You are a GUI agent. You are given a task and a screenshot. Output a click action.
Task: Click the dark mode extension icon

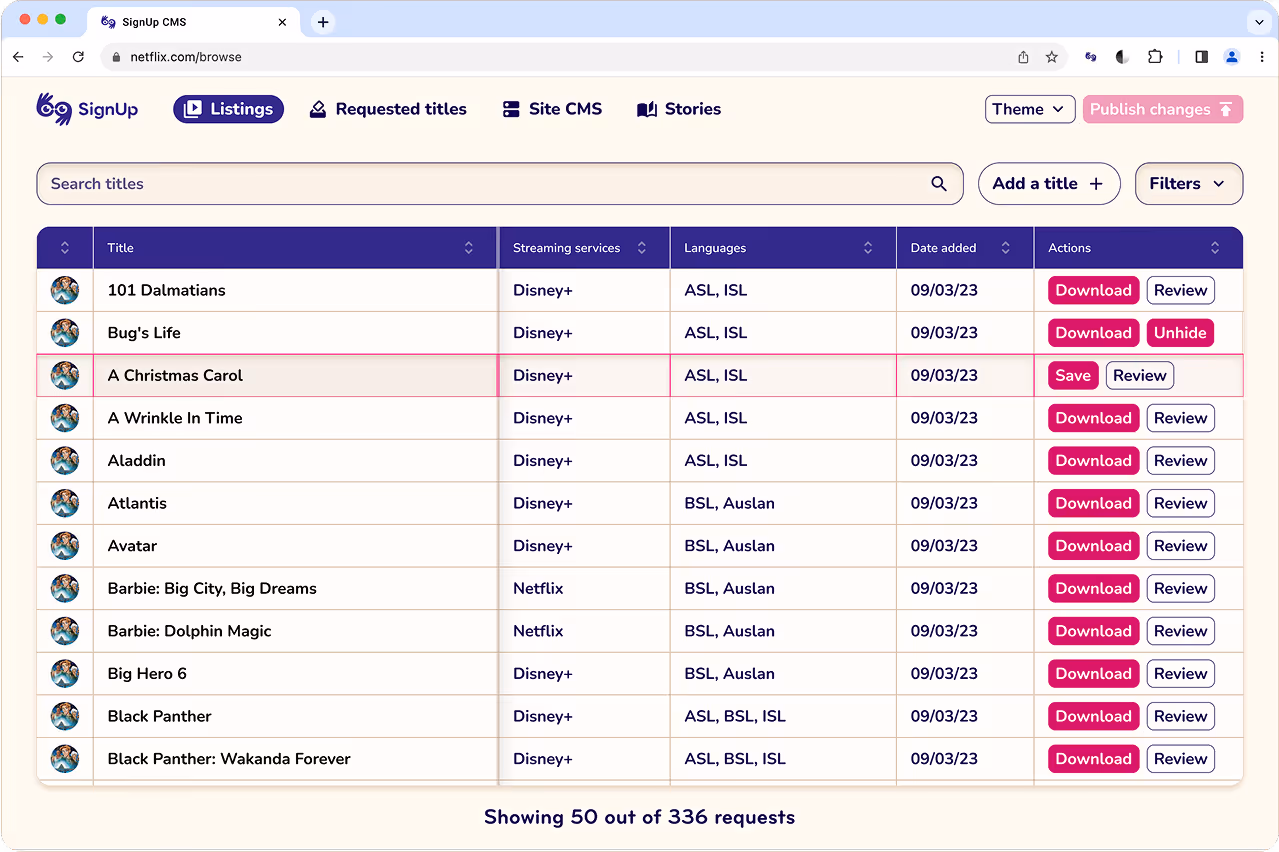(1122, 57)
